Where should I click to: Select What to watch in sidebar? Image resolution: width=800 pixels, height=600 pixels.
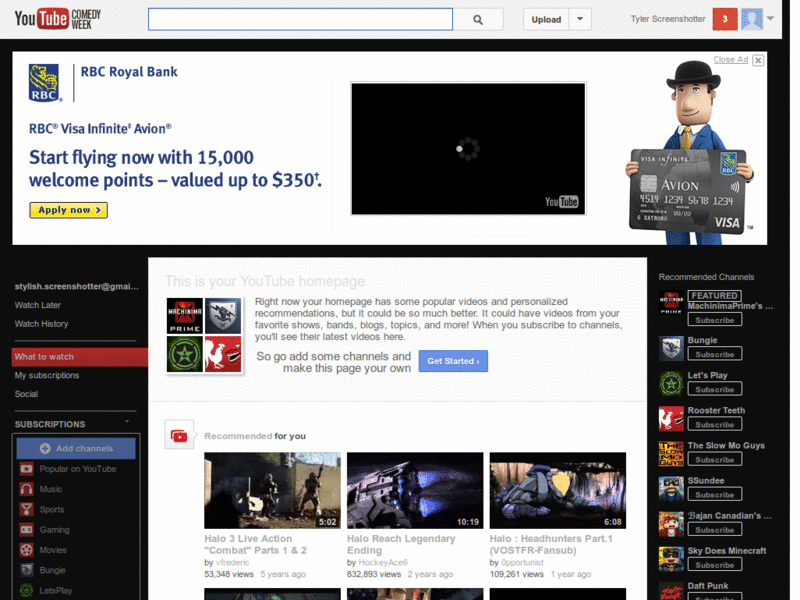80,357
